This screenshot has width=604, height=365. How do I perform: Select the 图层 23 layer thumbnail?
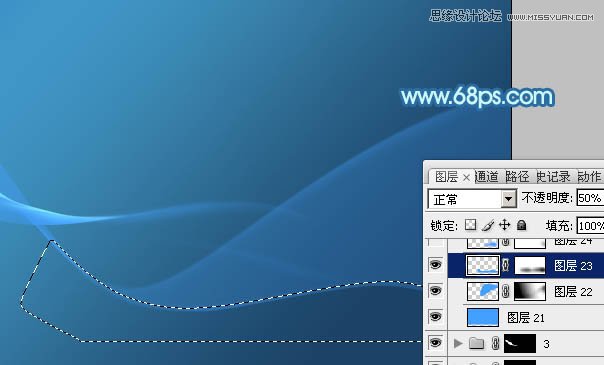(483, 265)
